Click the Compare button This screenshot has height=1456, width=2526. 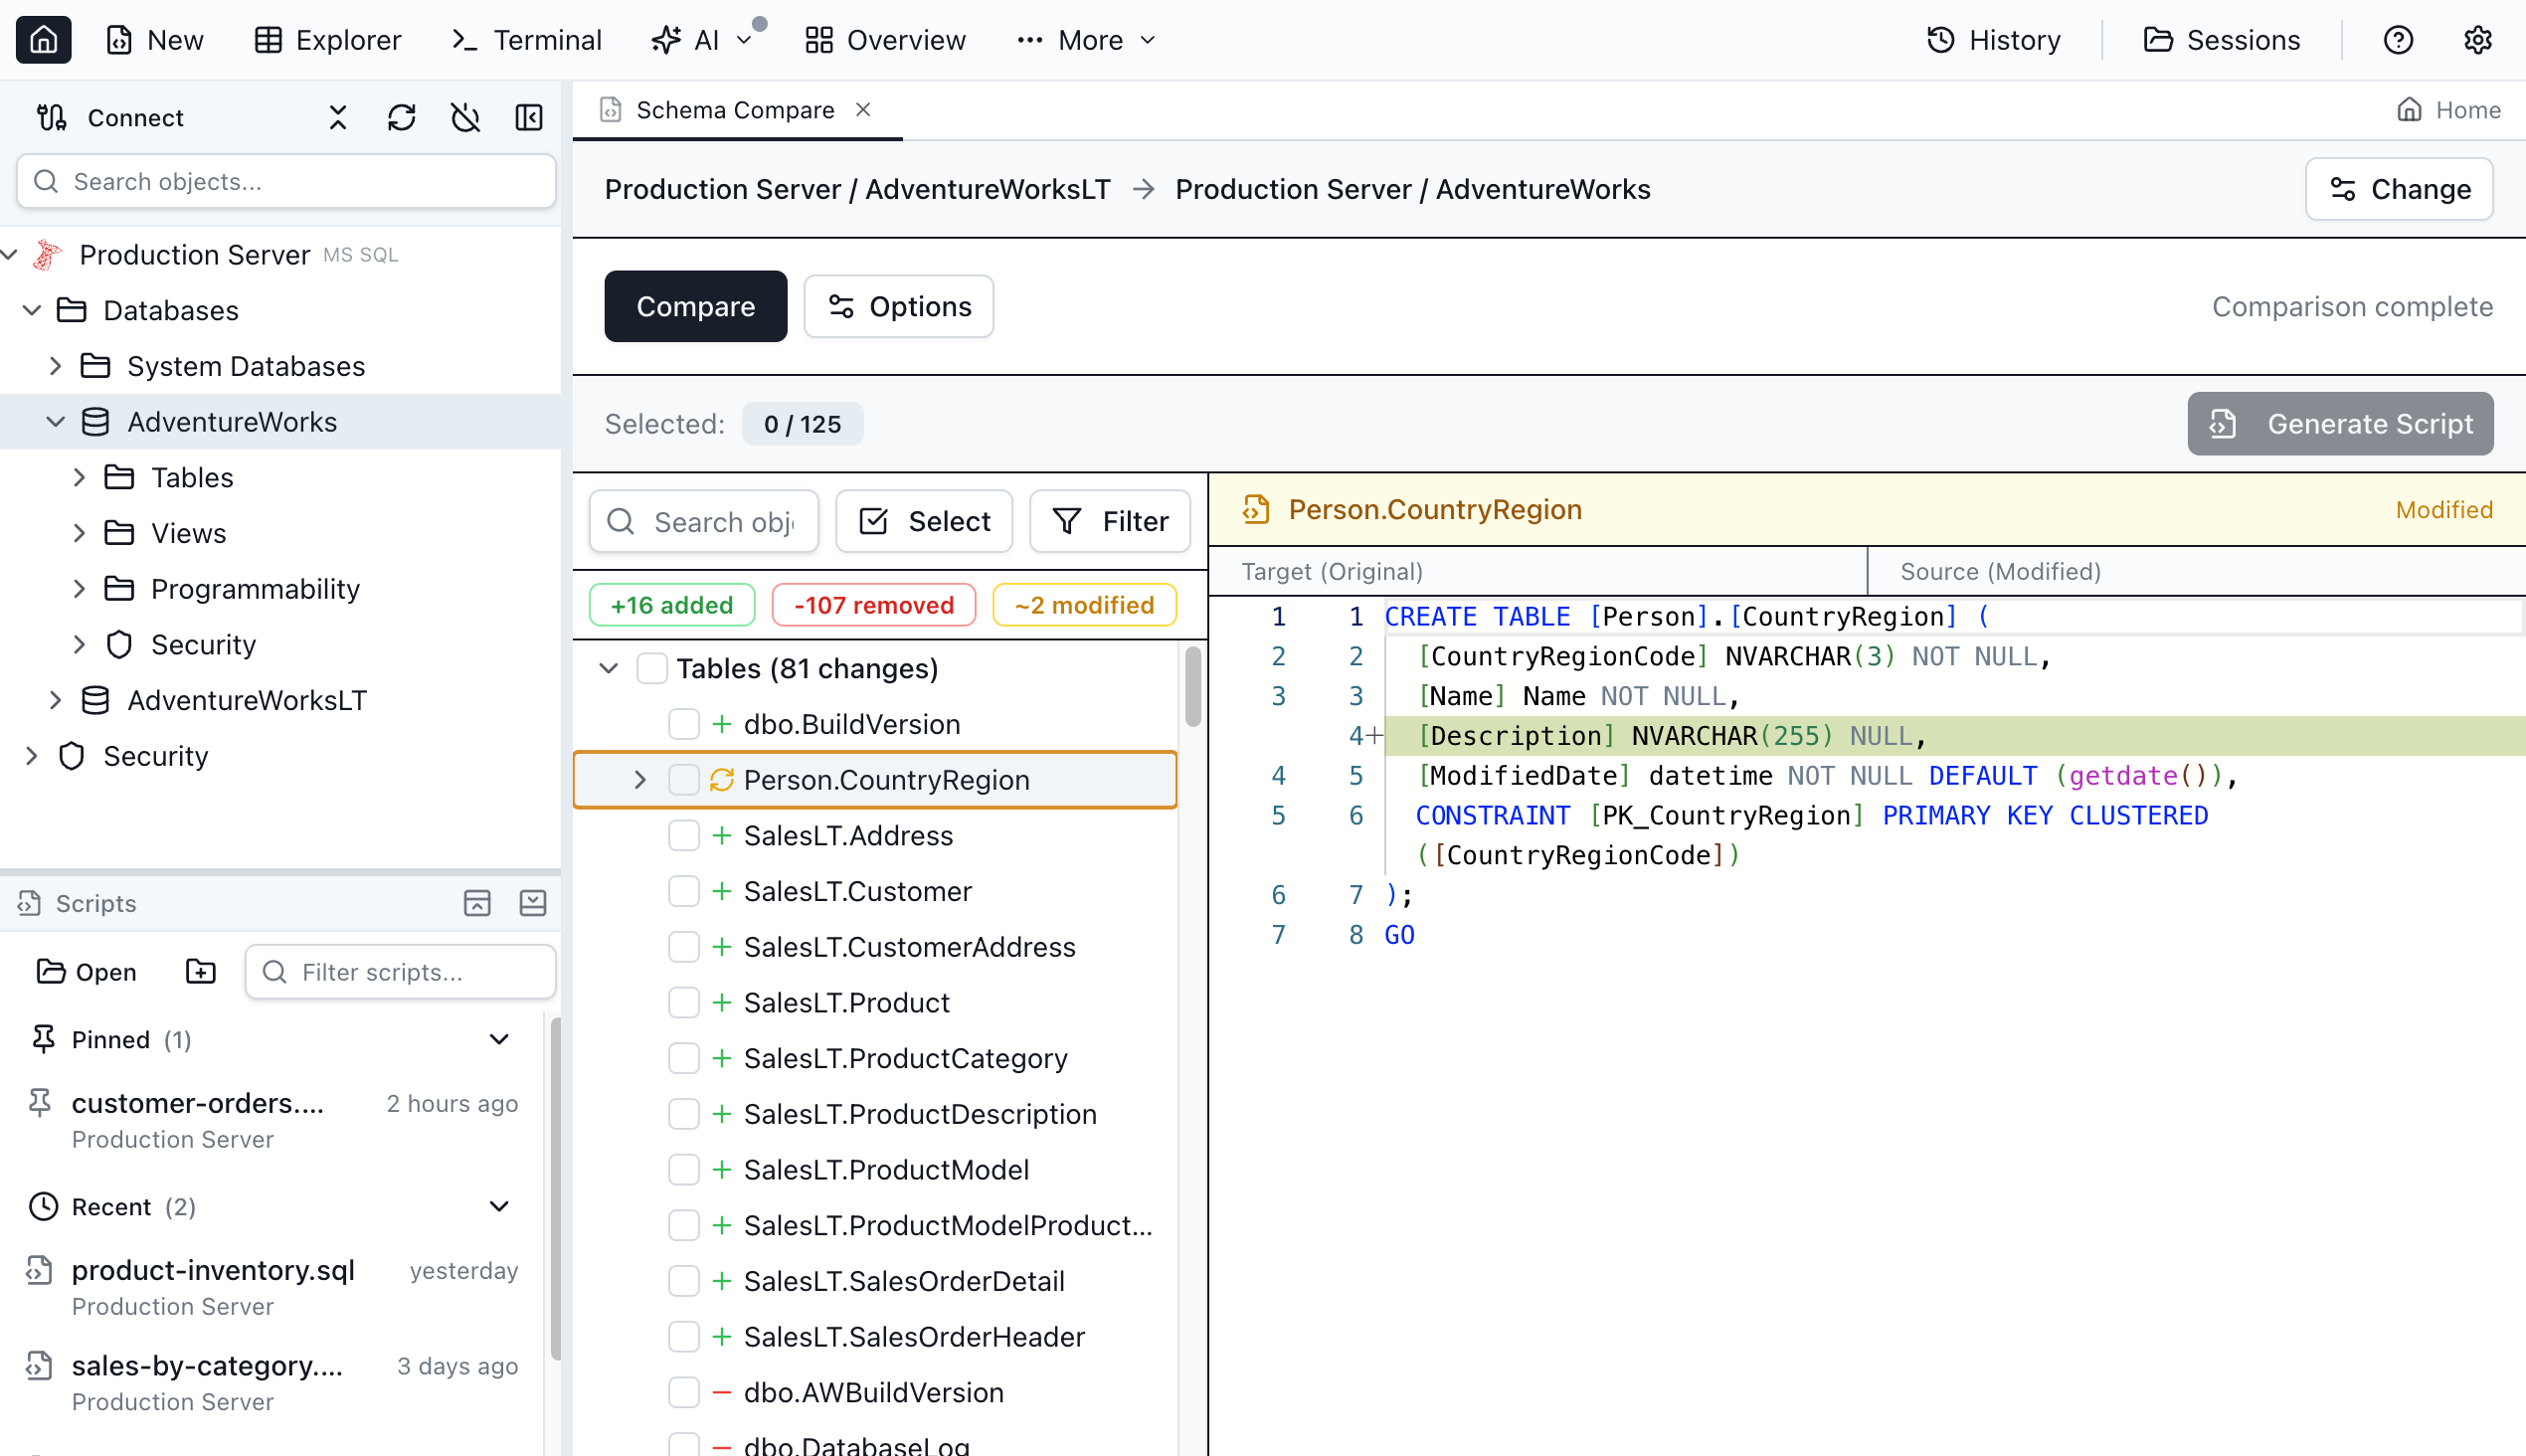tap(695, 306)
